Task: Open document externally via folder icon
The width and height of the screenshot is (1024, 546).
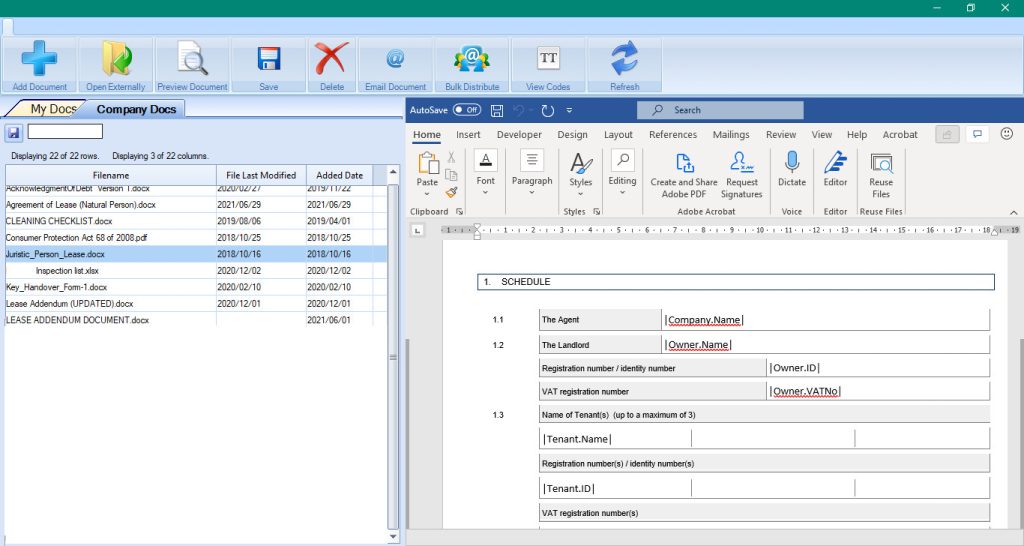Action: 116,60
